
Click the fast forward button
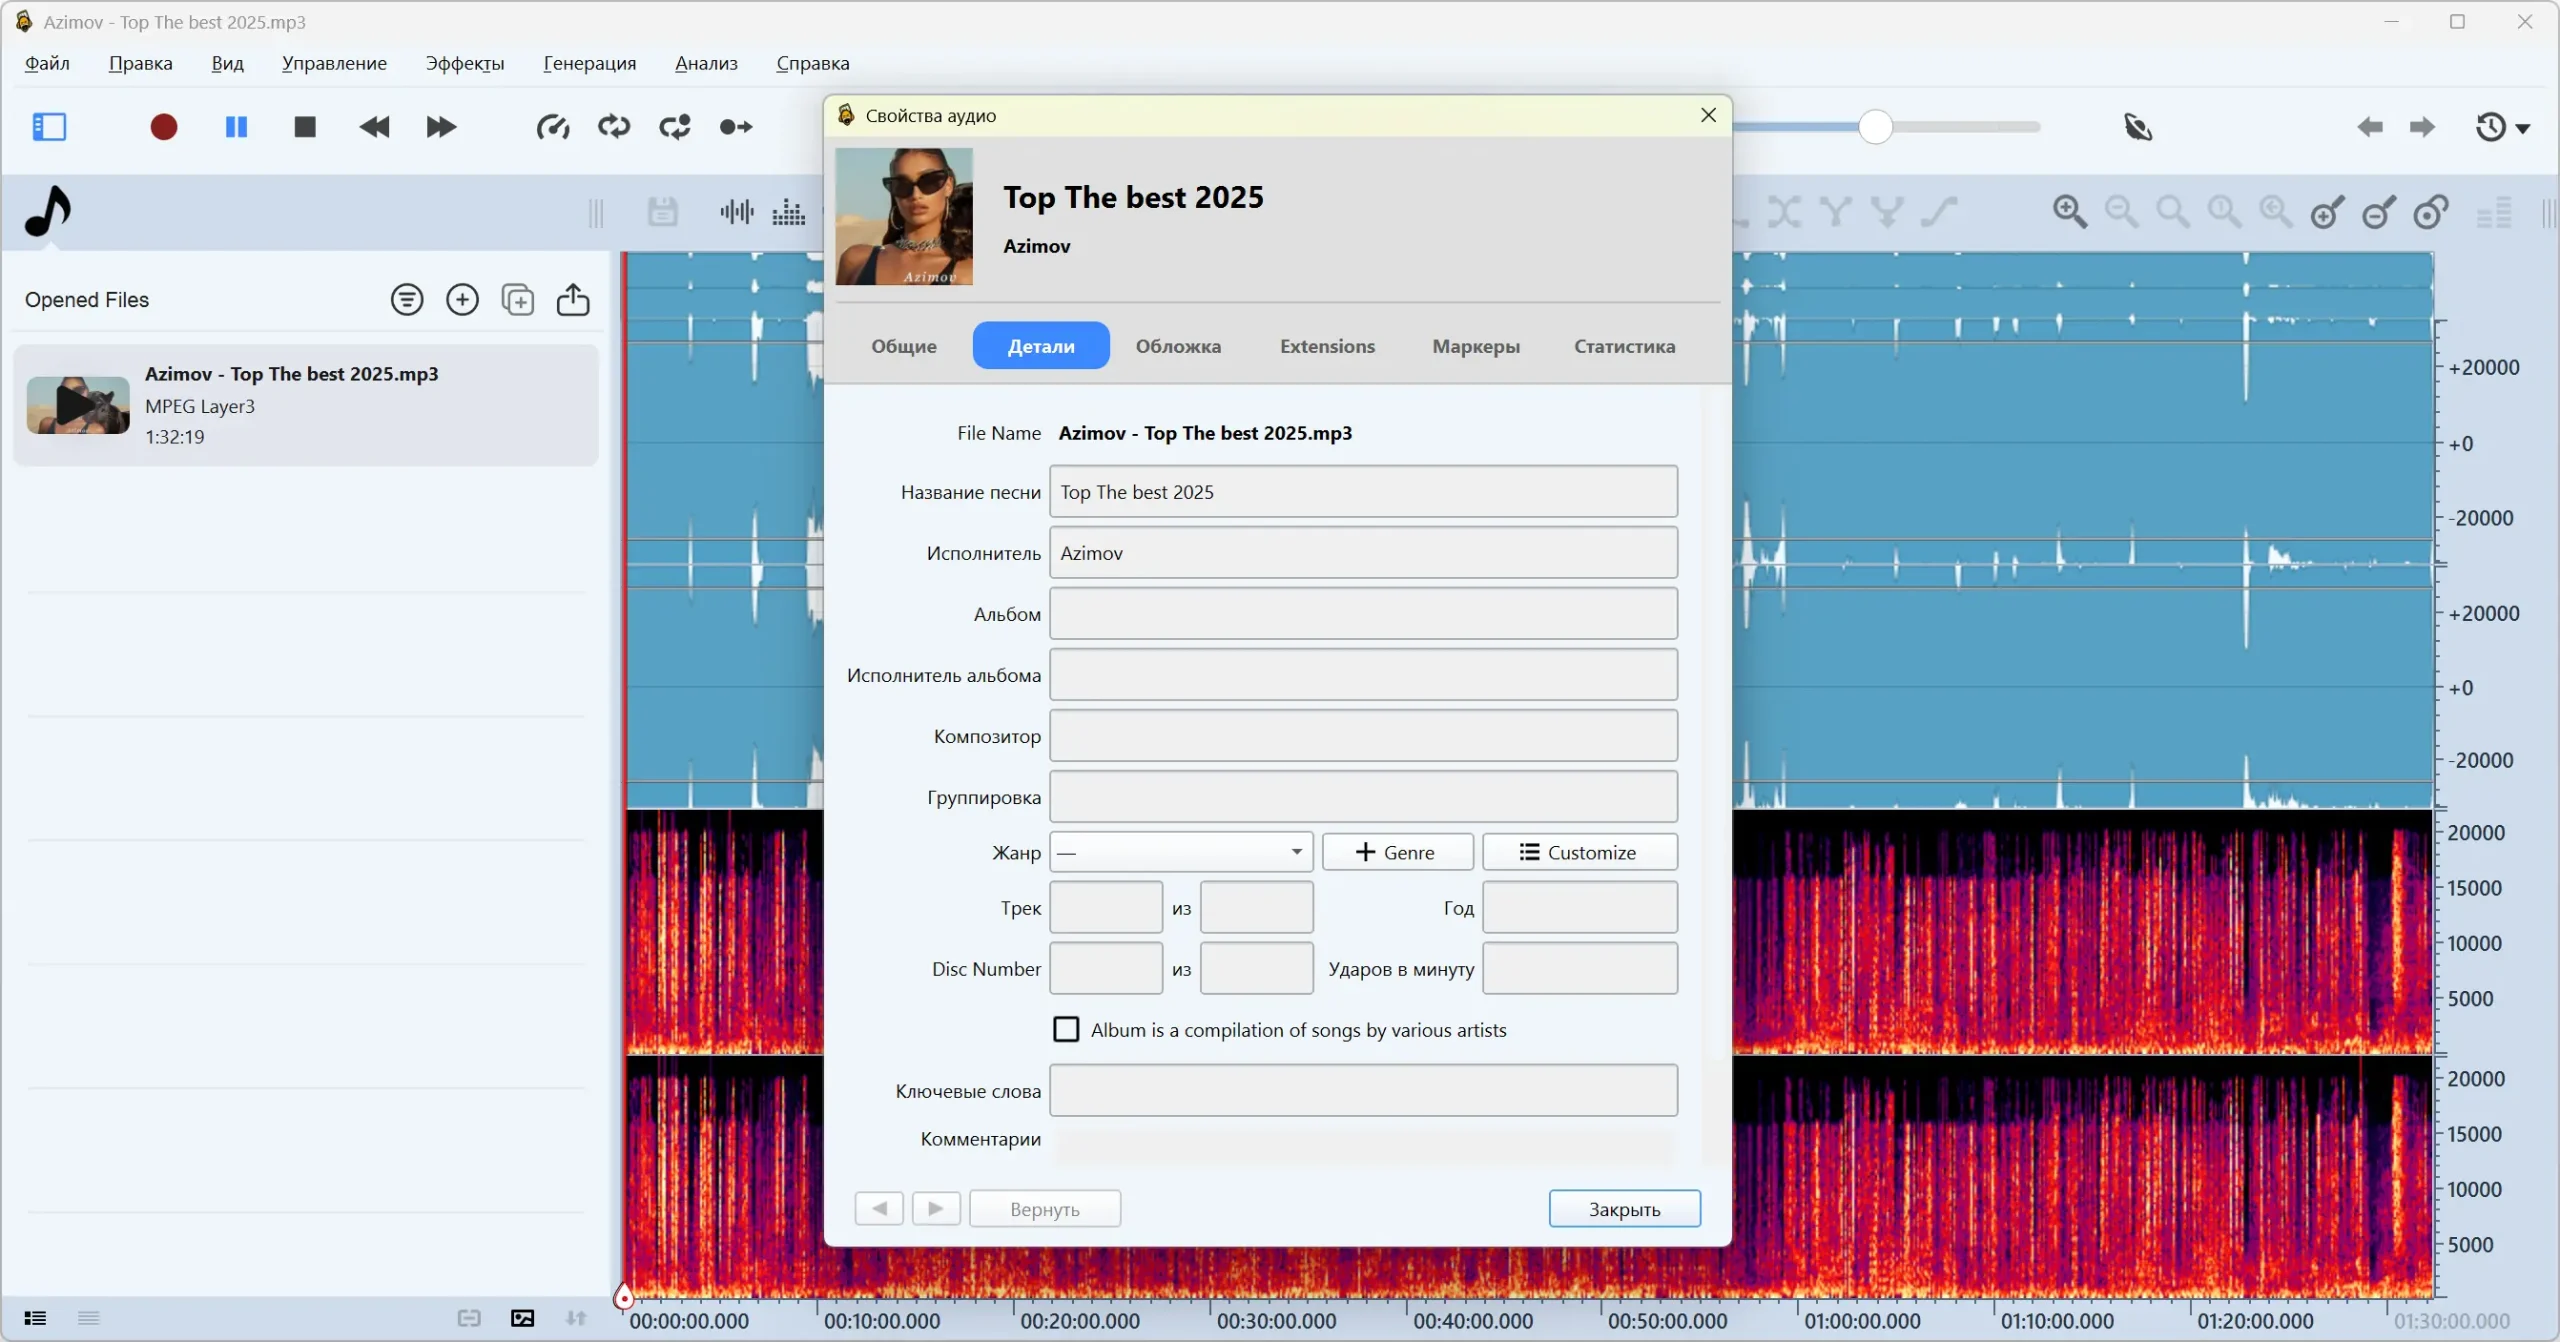(x=441, y=127)
